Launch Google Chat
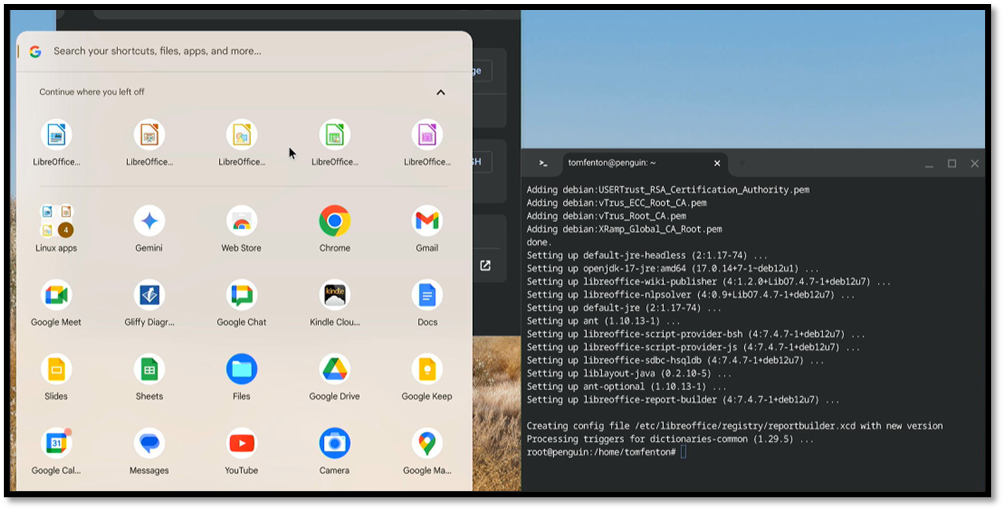 point(241,295)
